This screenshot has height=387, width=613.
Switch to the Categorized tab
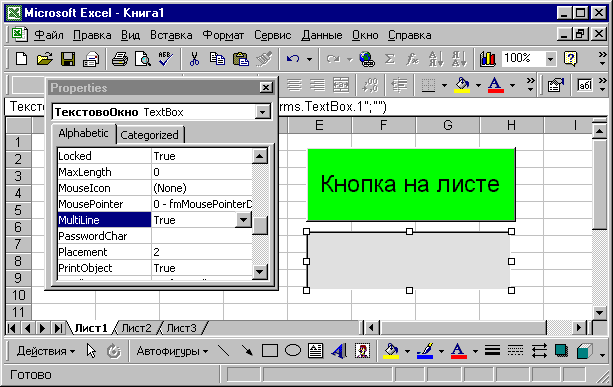point(149,135)
